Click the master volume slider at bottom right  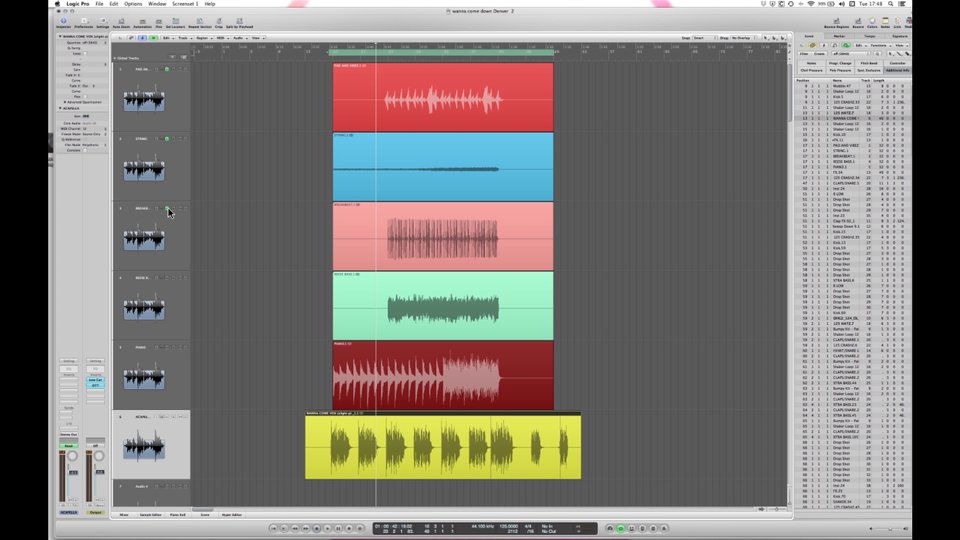pyautogui.click(x=888, y=528)
